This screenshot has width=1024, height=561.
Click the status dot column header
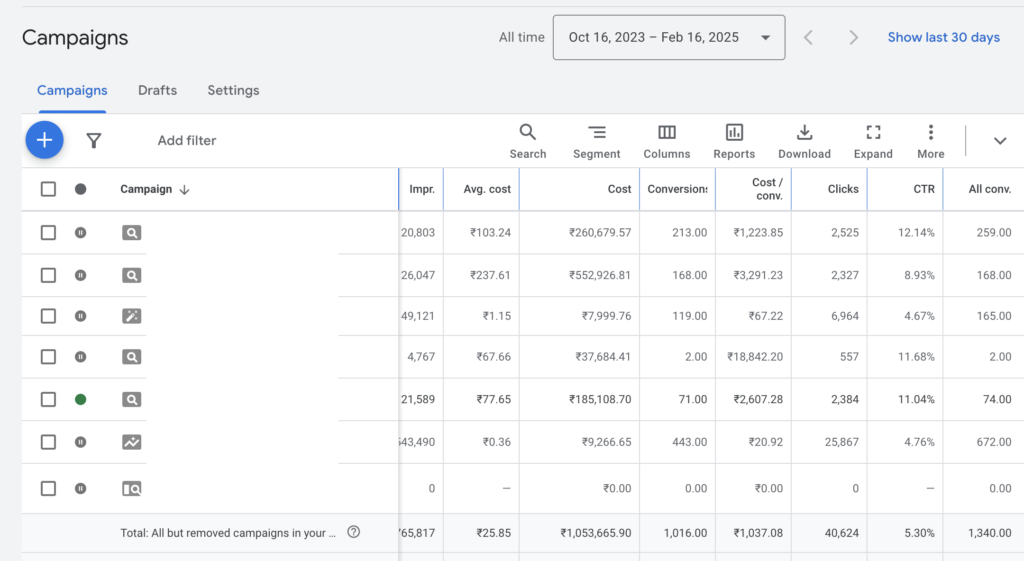pos(80,189)
